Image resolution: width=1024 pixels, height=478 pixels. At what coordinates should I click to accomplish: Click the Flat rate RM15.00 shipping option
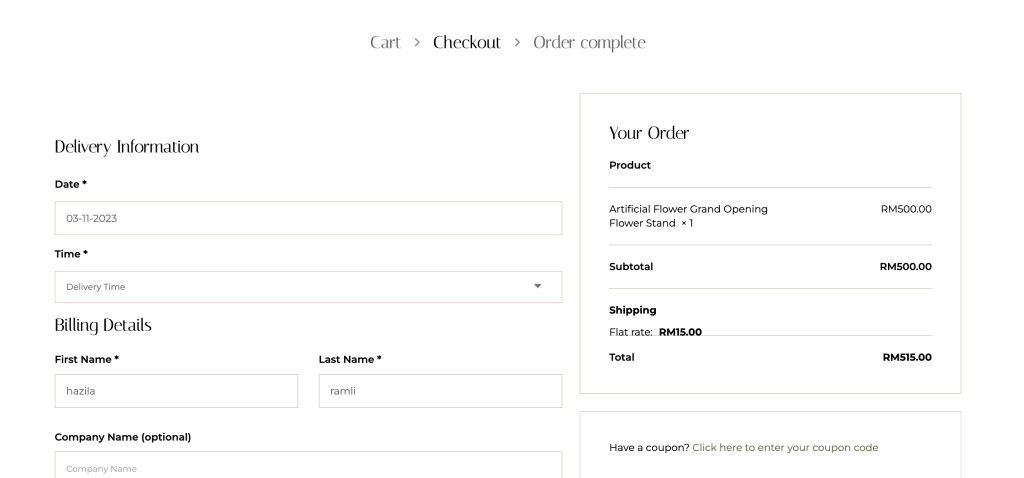coord(655,332)
